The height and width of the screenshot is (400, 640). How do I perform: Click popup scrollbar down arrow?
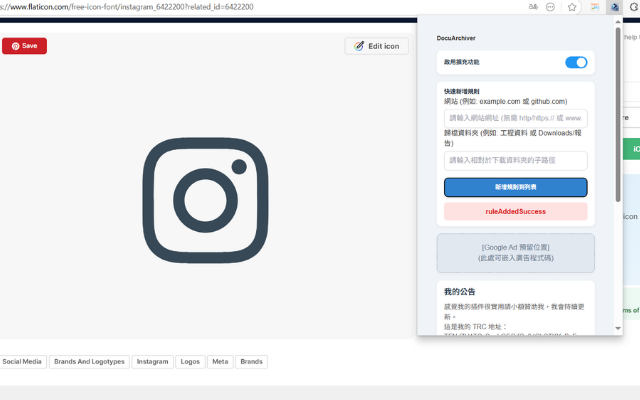tap(618, 328)
